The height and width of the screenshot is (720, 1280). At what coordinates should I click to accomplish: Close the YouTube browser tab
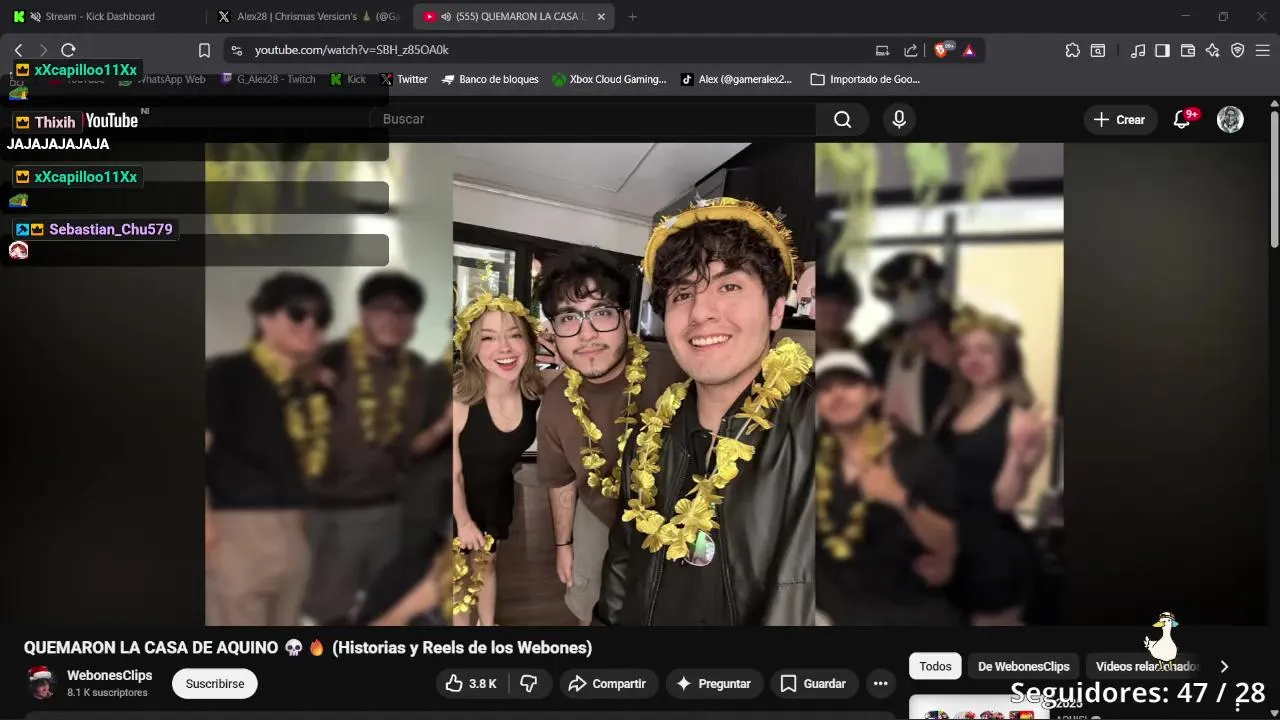pyautogui.click(x=601, y=16)
